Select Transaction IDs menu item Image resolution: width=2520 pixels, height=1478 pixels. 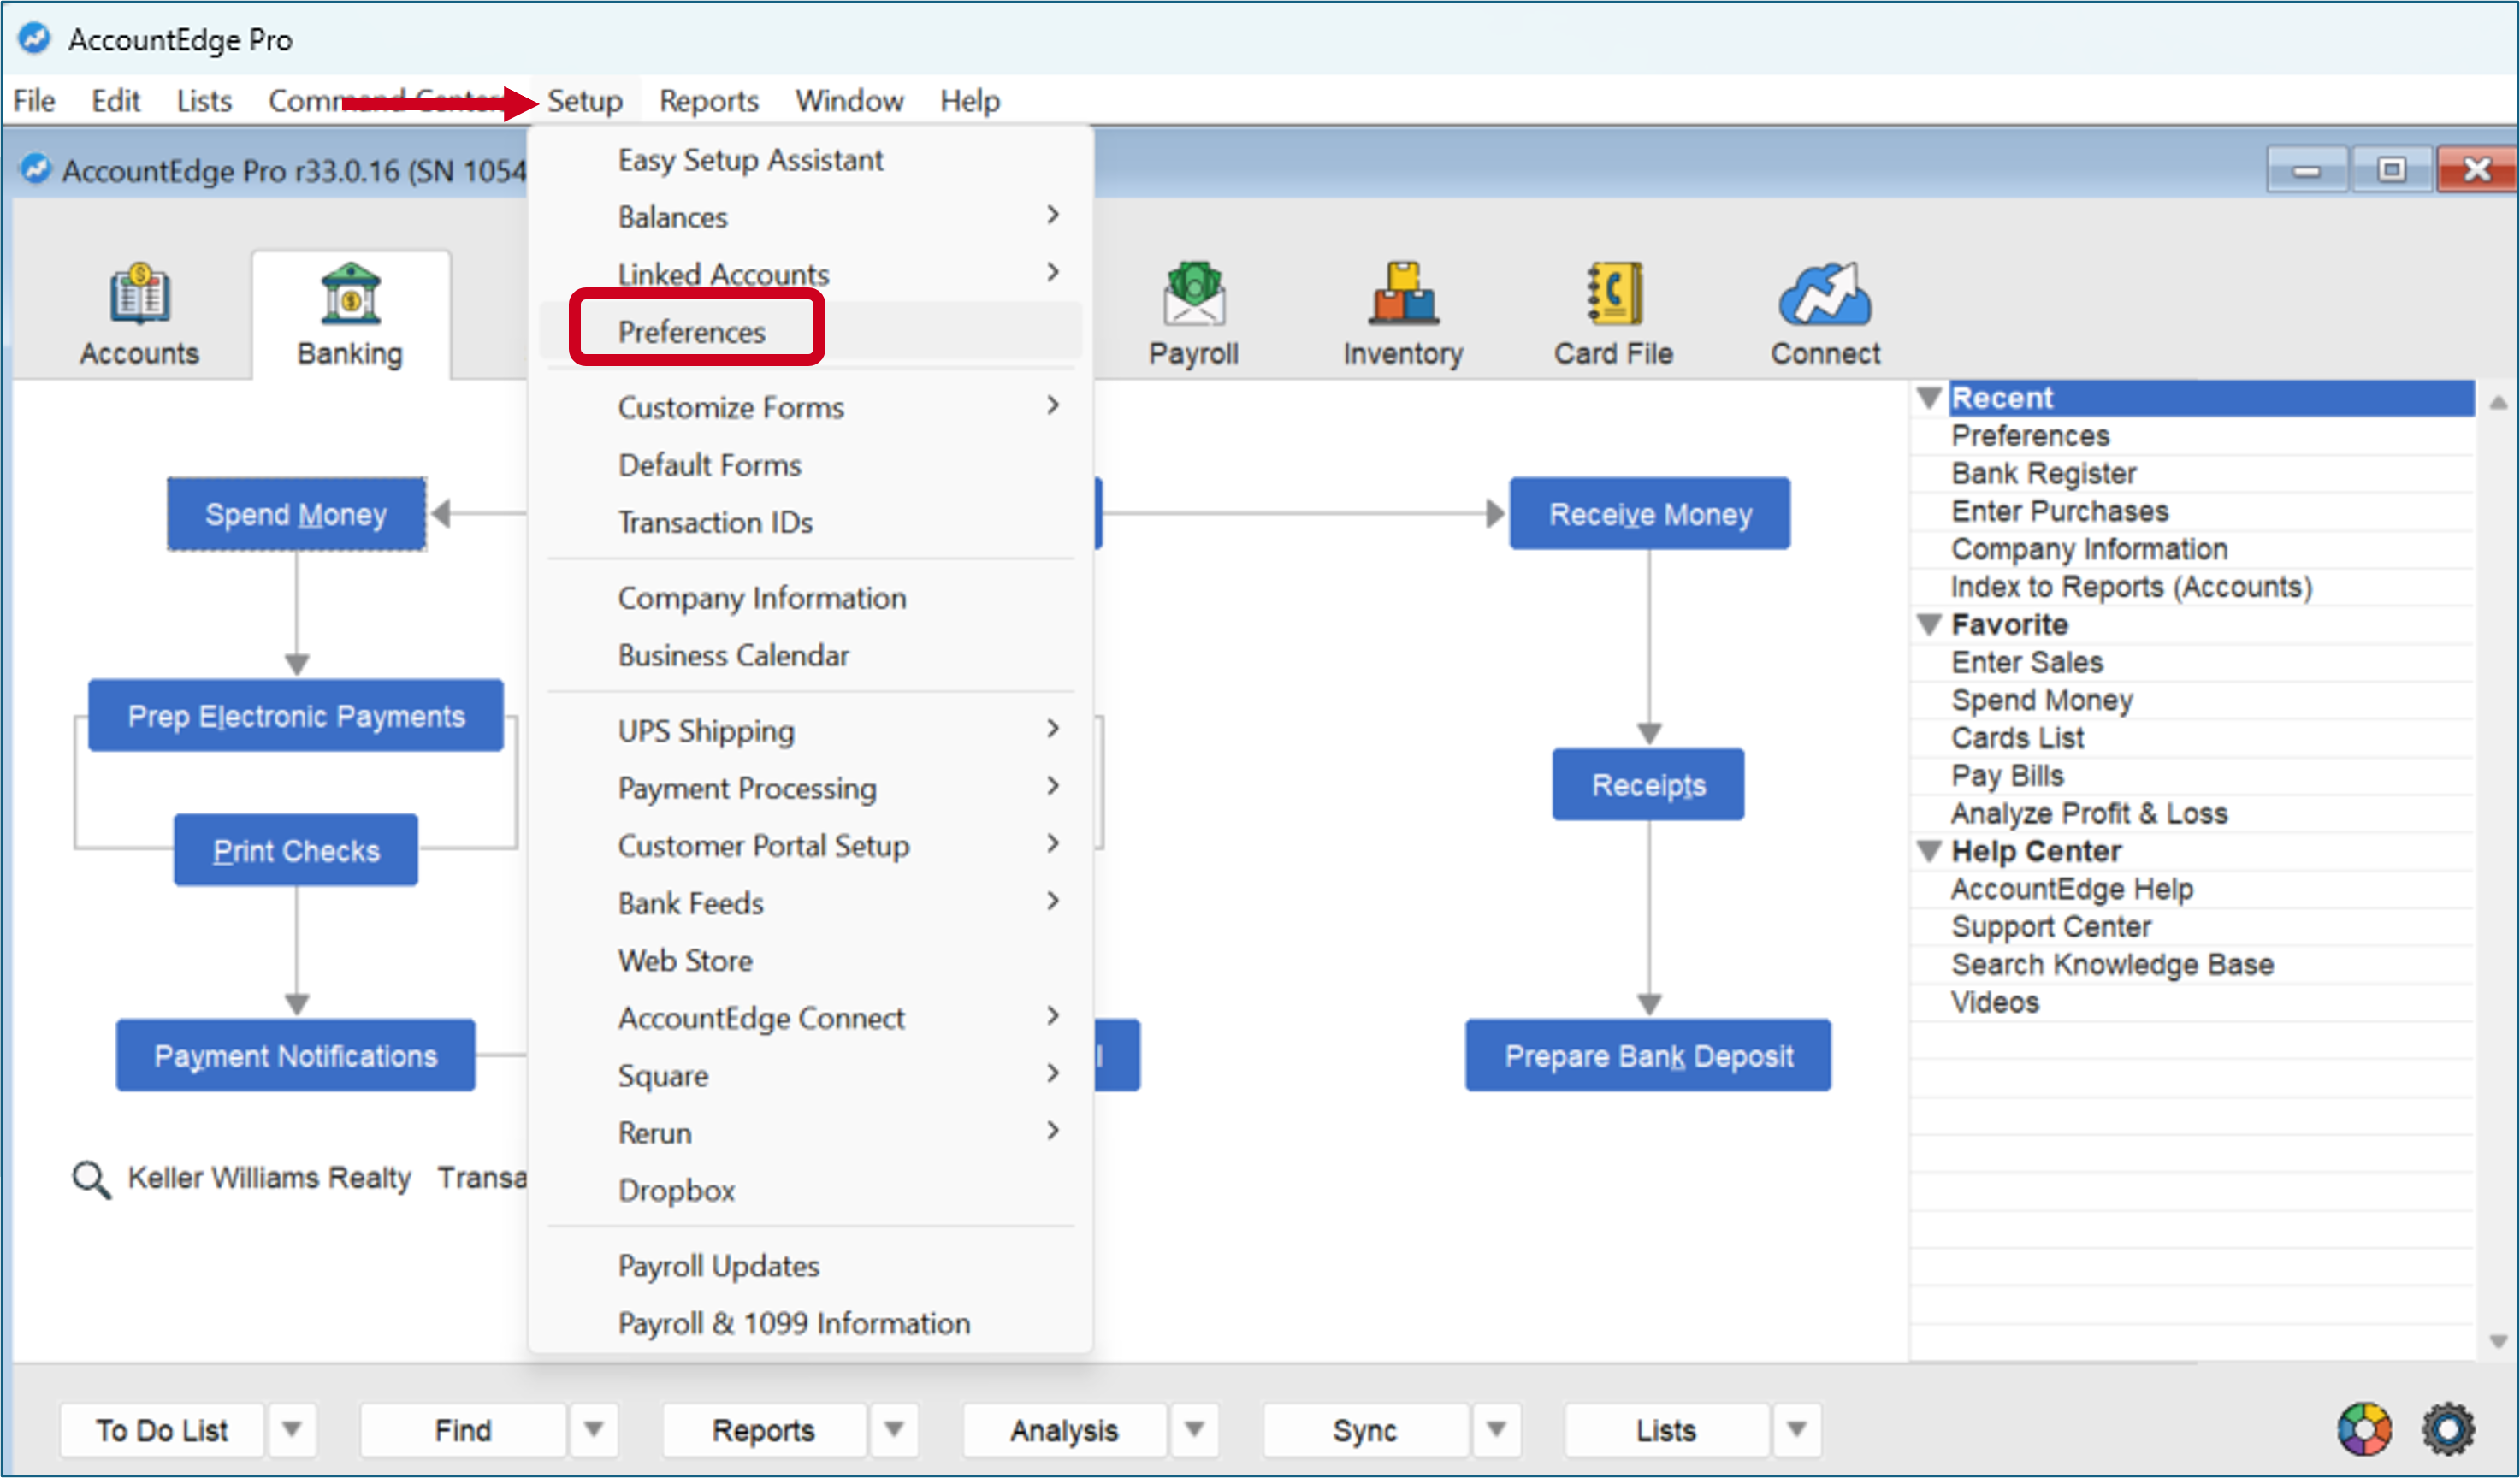tap(810, 522)
